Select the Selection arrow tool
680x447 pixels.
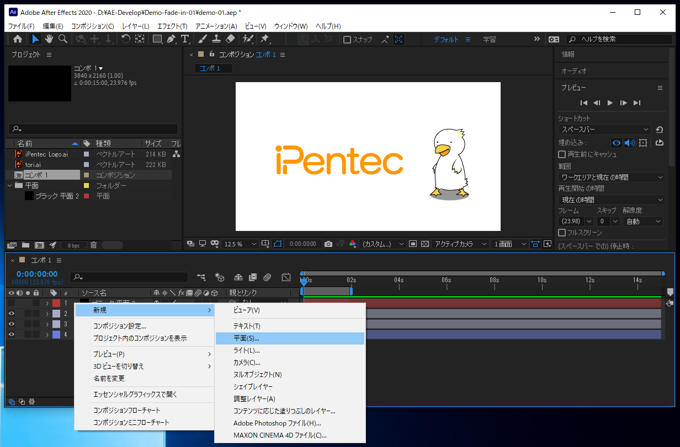coord(35,39)
